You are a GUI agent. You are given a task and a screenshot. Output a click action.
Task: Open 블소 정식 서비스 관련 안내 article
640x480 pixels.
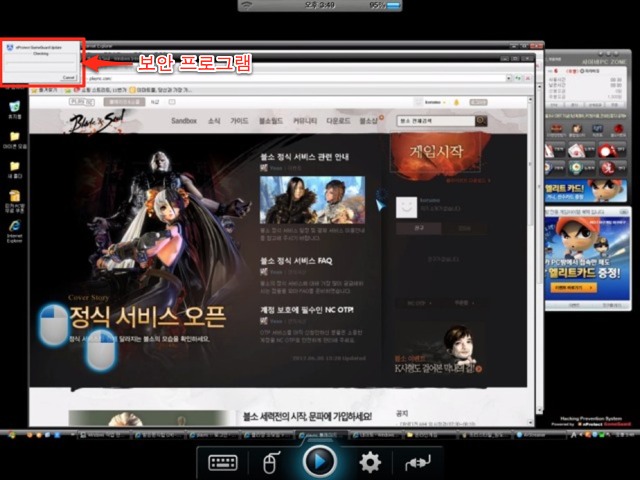[x=305, y=157]
